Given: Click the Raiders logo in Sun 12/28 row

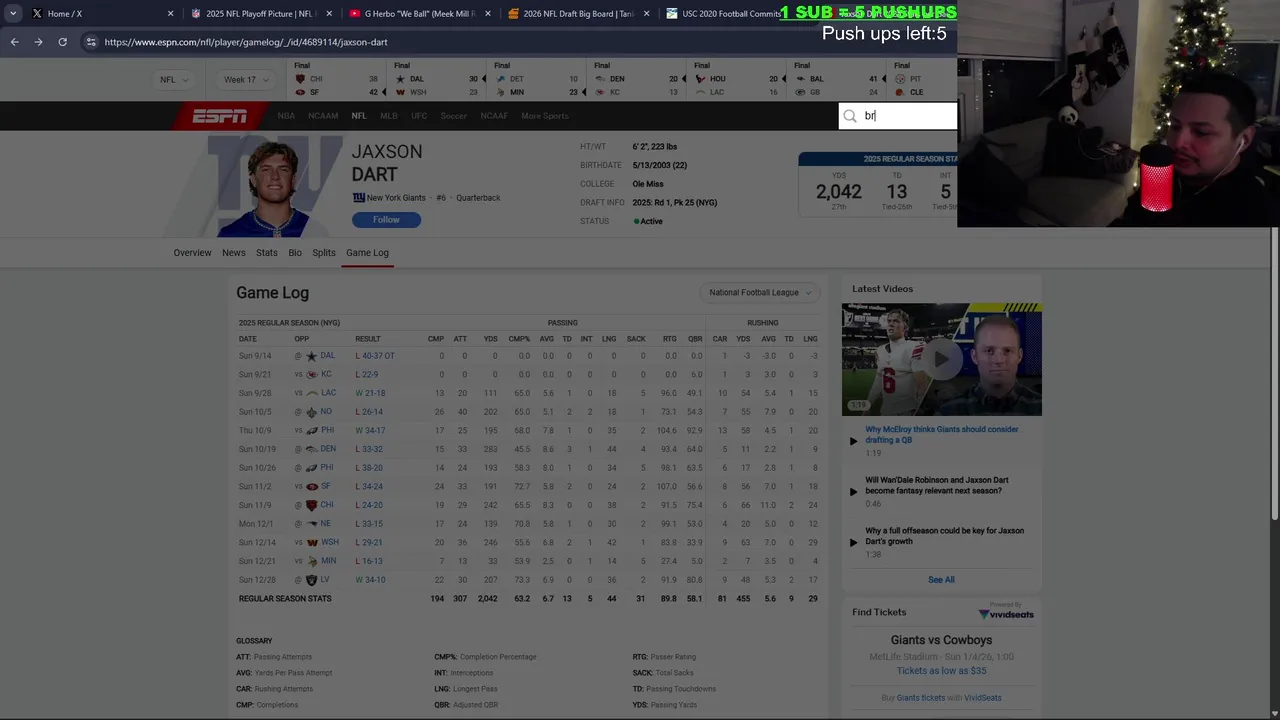Looking at the screenshot, I should point(311,580).
